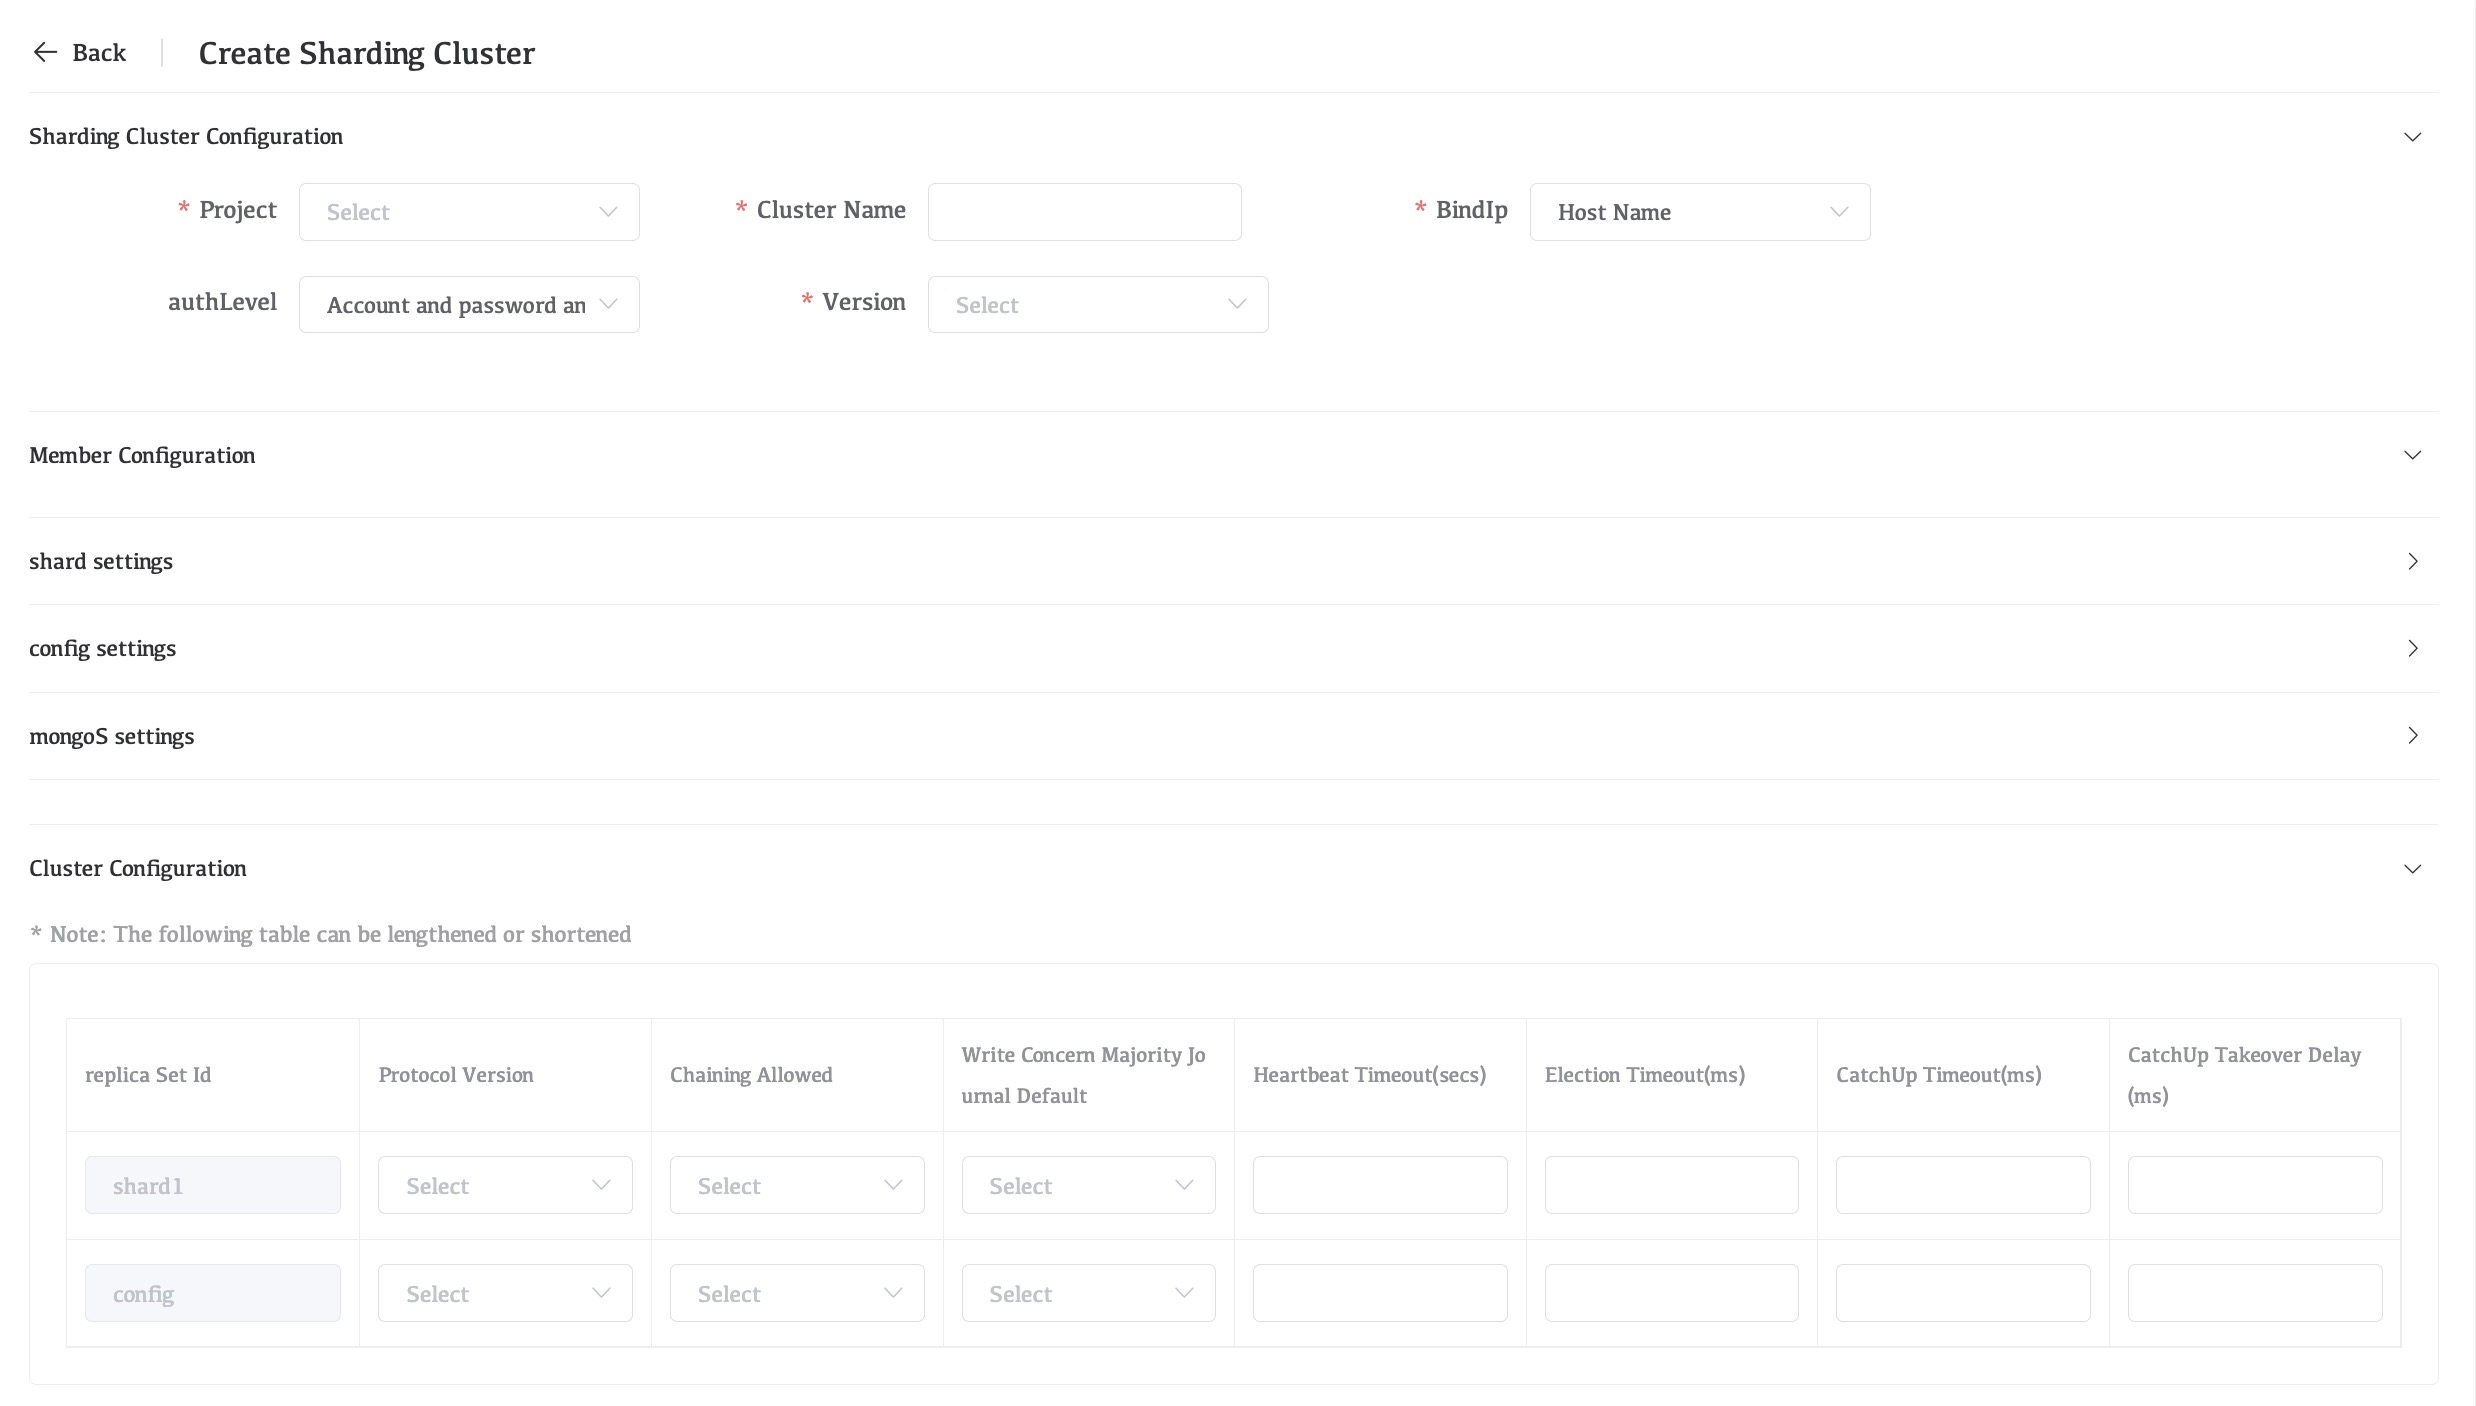Collapse the Sharding Cluster Configuration section chevron
The height and width of the screenshot is (1406, 2476).
(x=2412, y=137)
